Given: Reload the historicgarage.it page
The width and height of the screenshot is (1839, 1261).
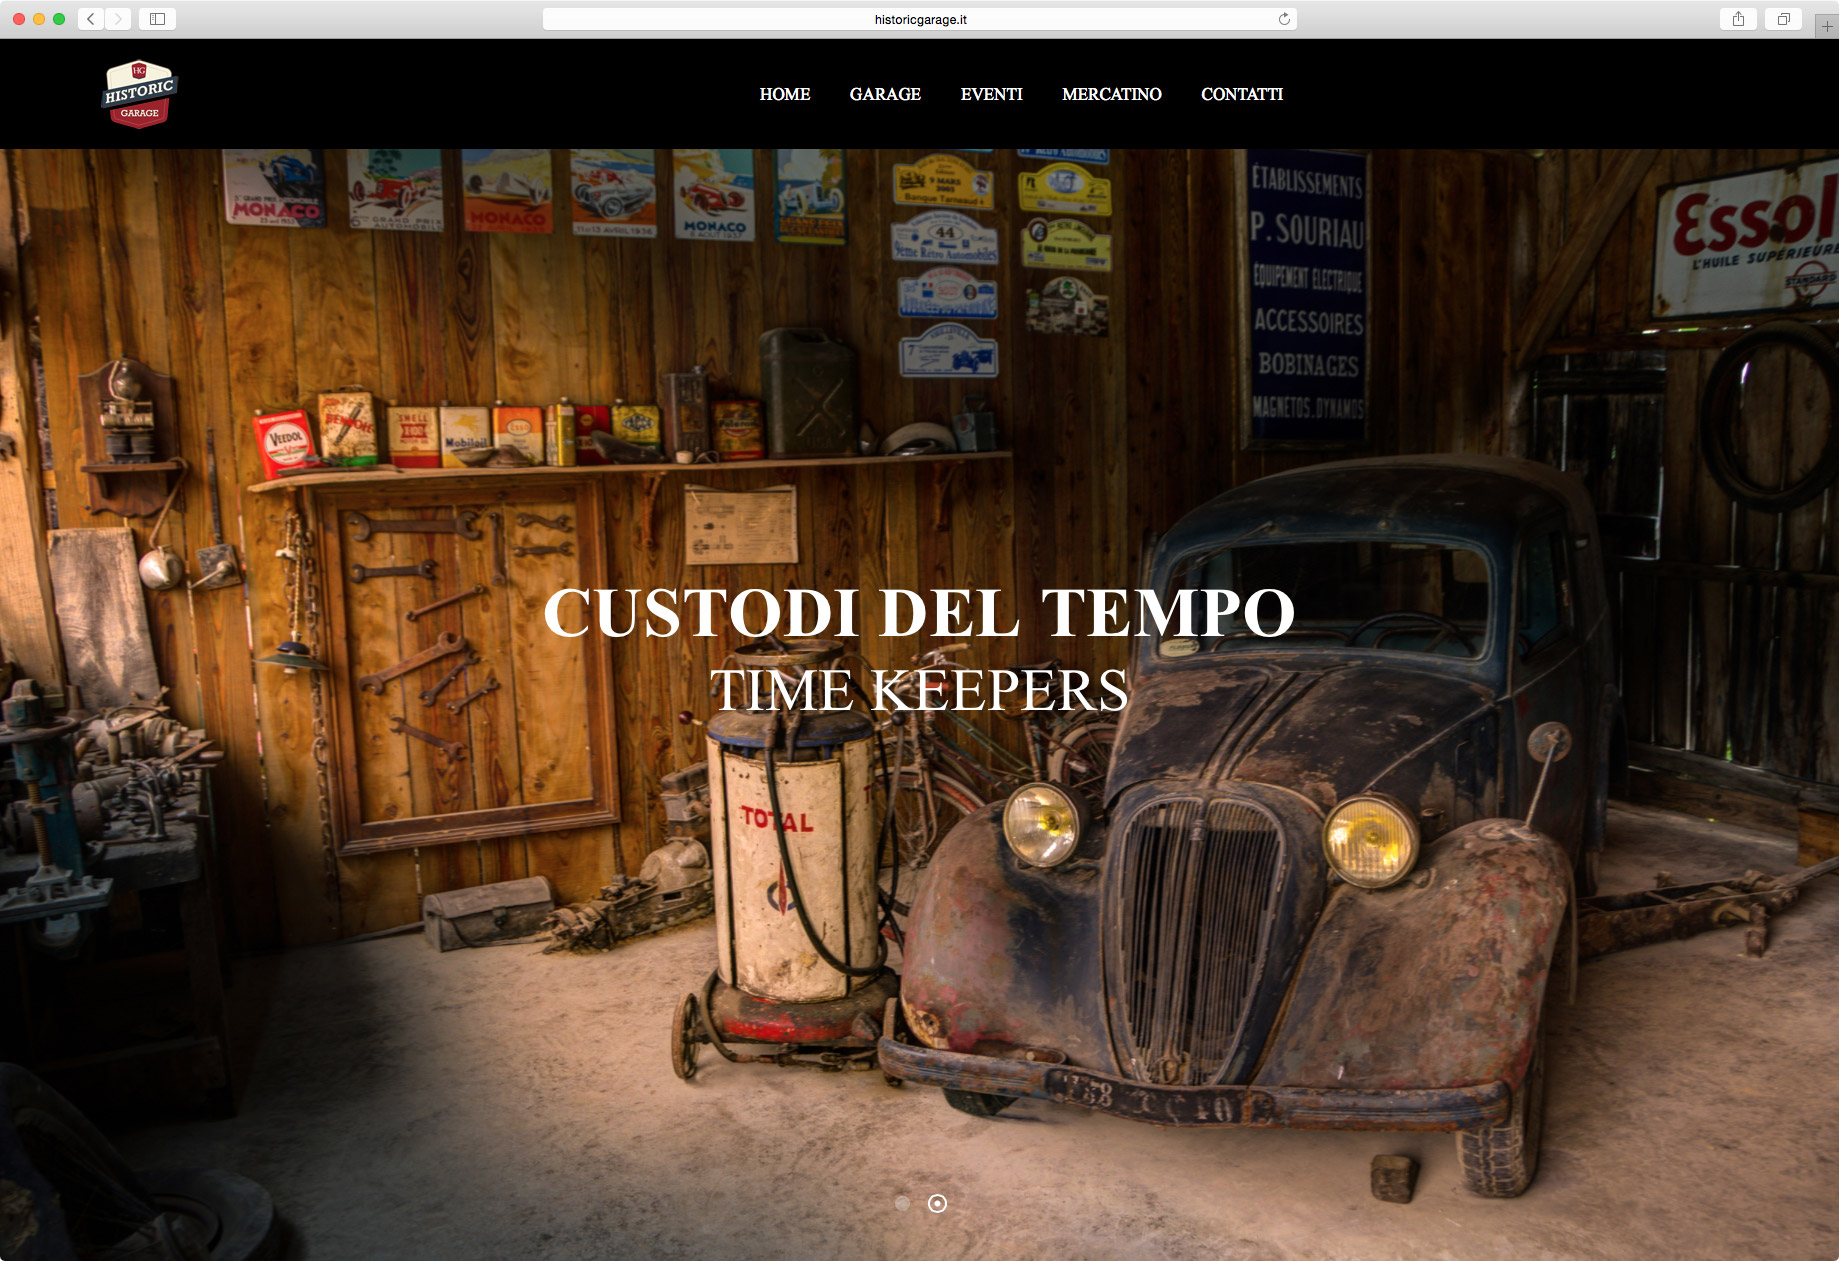Looking at the screenshot, I should tap(1284, 19).
